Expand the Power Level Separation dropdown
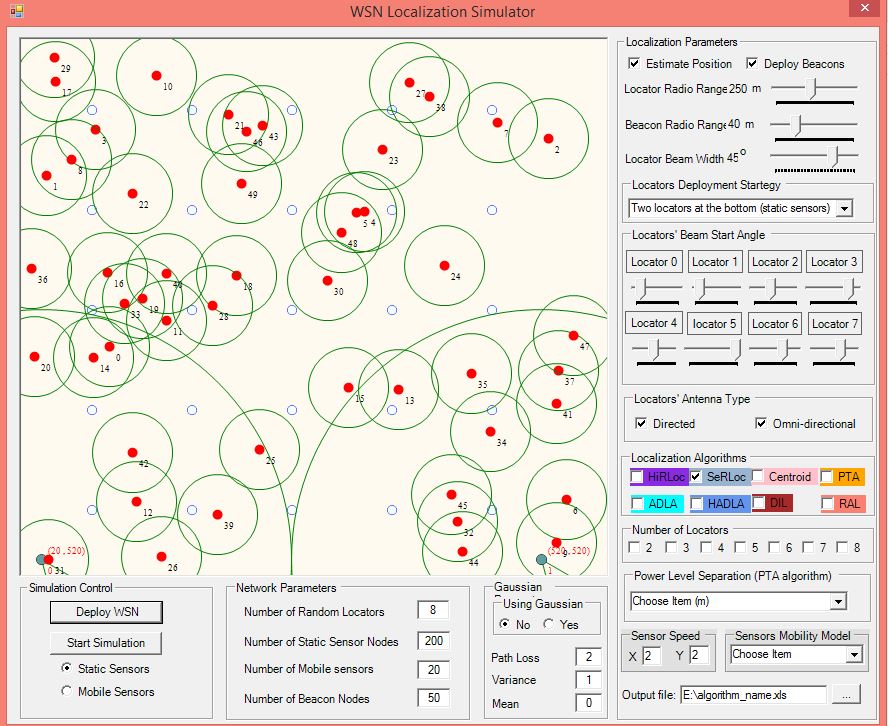 coord(837,602)
